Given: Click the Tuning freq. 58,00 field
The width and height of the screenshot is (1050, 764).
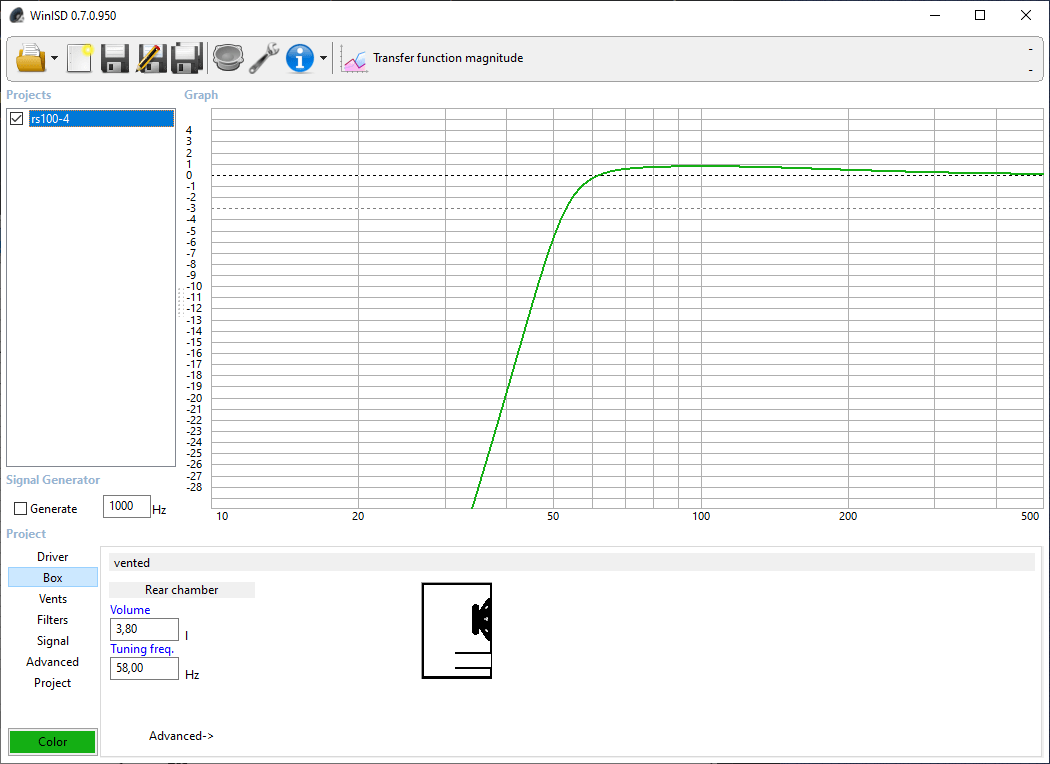Looking at the screenshot, I should click(x=144, y=668).
